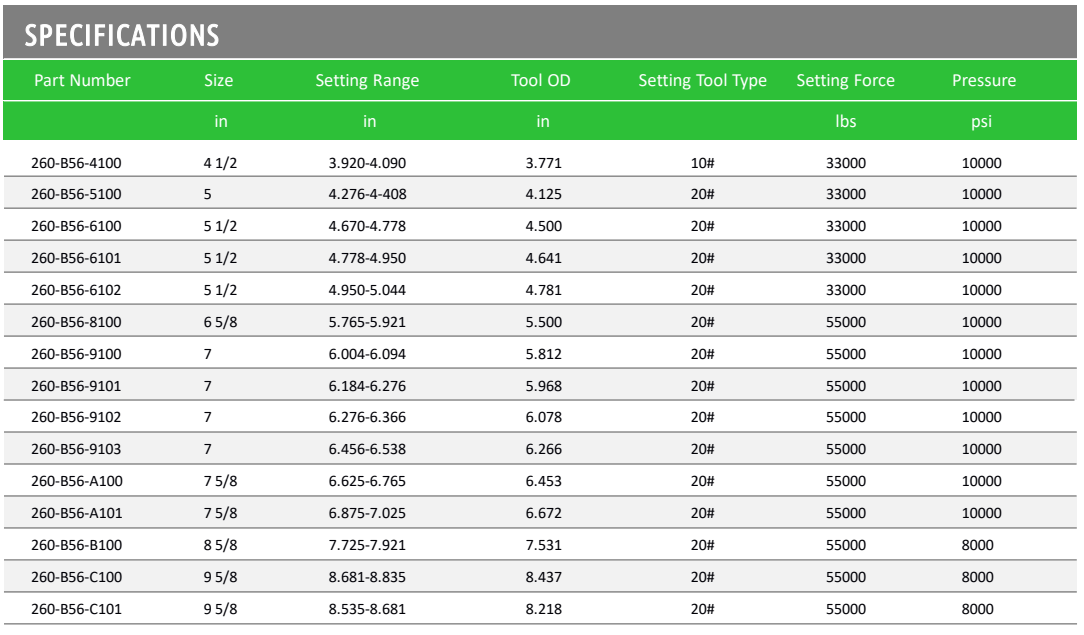
Task: Click the Pressure column header
Action: (984, 80)
